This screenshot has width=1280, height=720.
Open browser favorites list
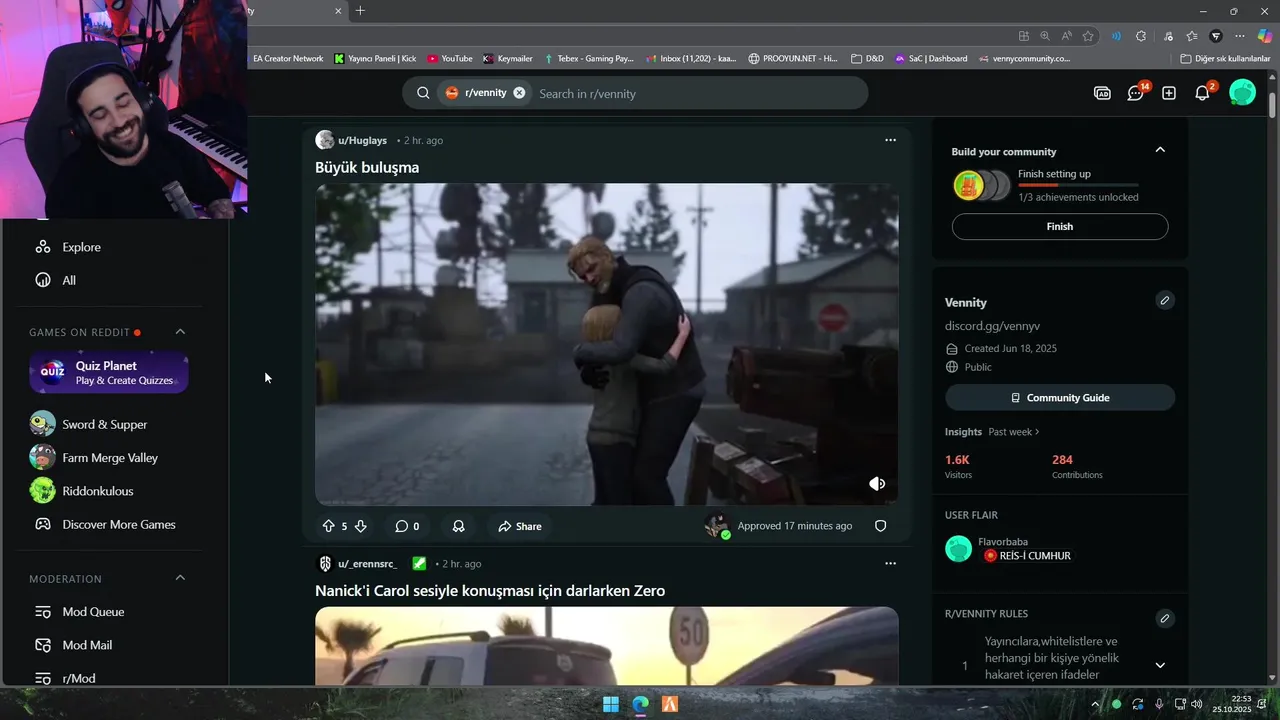(x=1191, y=35)
